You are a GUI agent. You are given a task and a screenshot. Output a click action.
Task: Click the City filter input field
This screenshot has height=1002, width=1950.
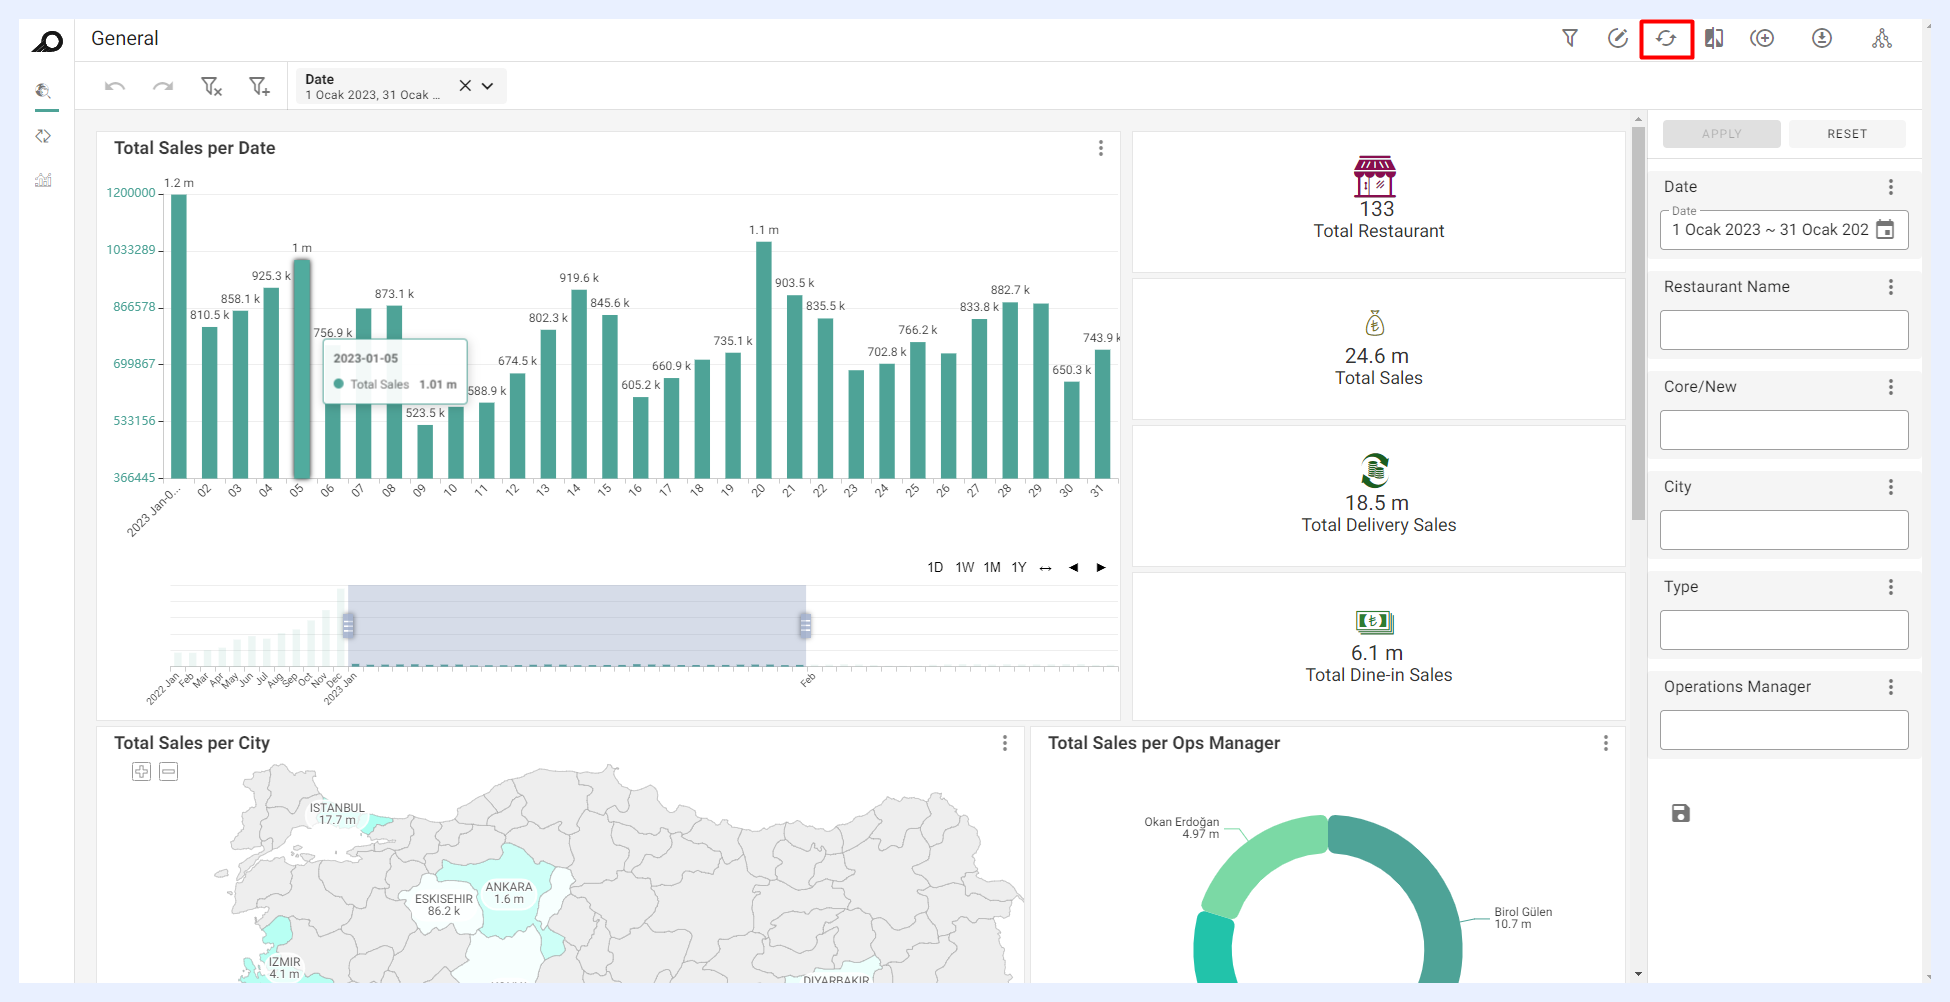1784,530
